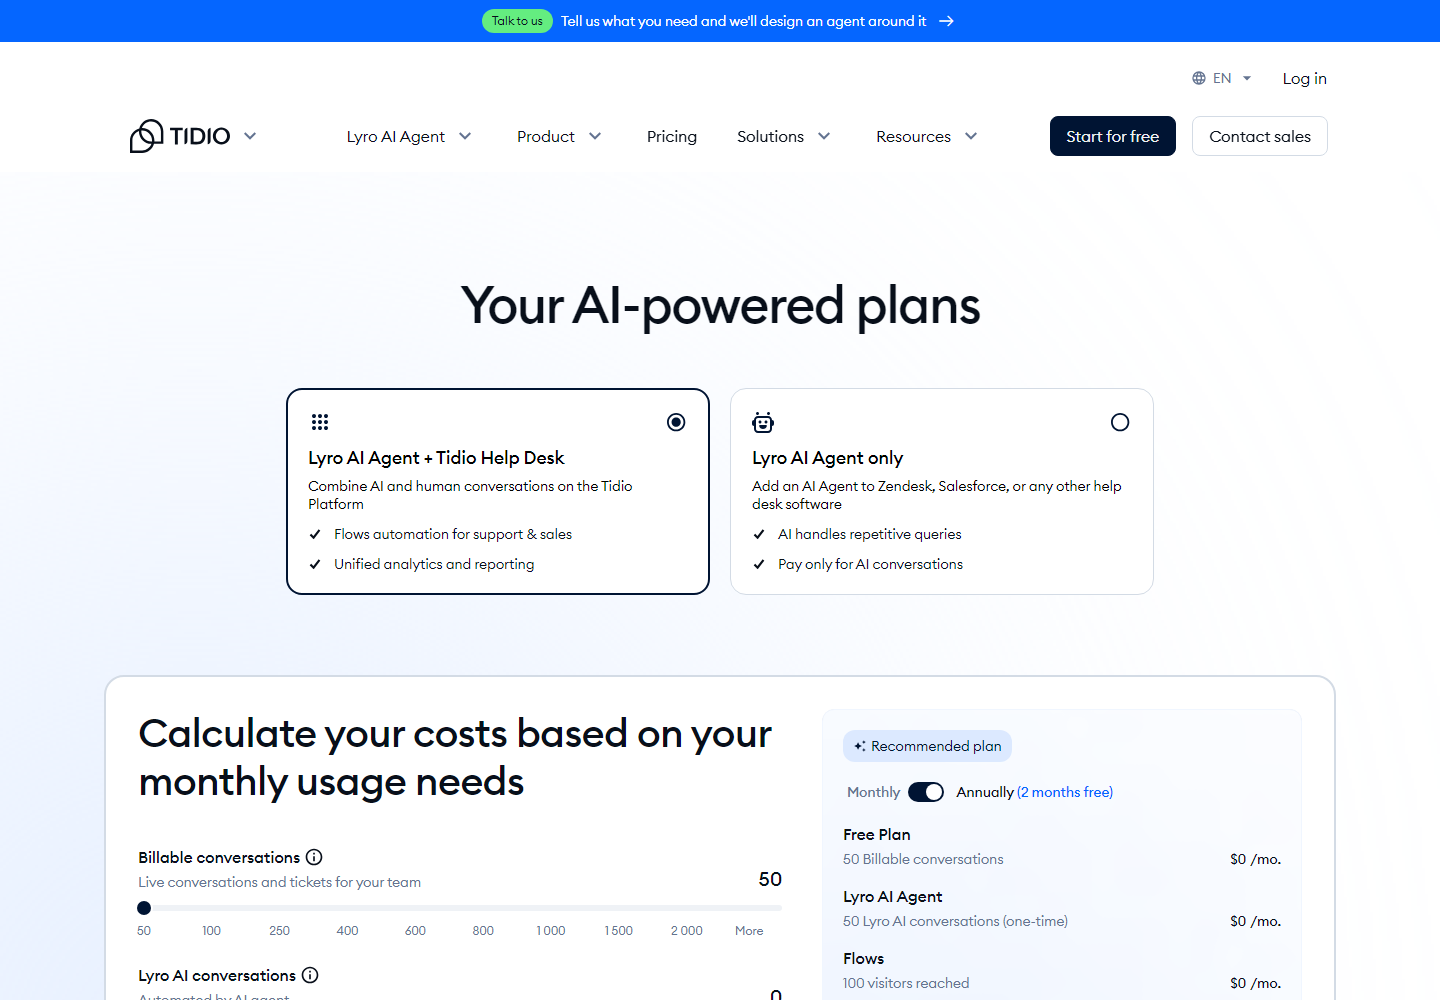
Task: Select Lyro AI Agent + Tidio Help Desk radio
Action: coord(676,422)
